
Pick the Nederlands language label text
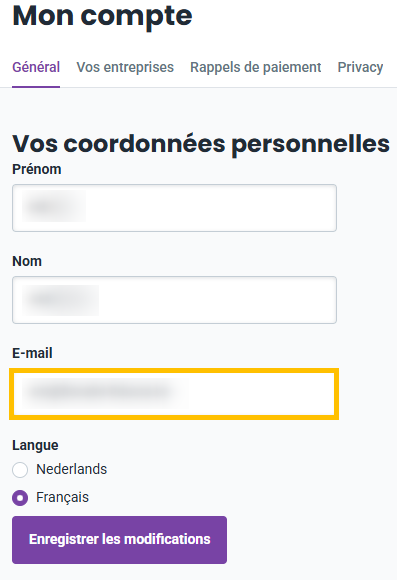coord(71,469)
